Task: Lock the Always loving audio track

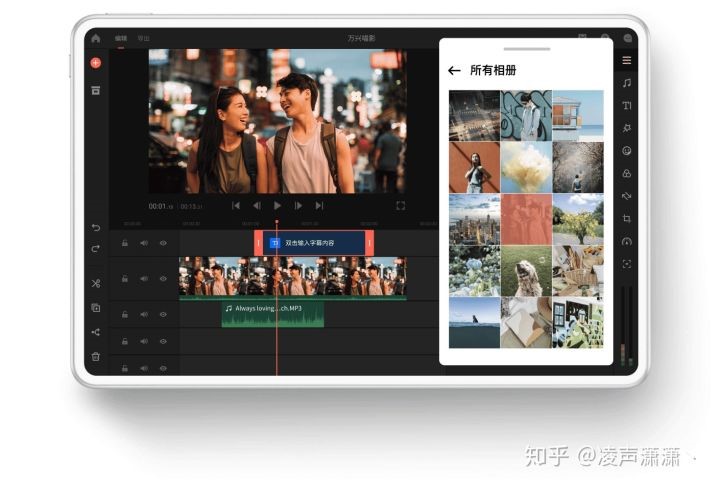Action: [x=124, y=315]
